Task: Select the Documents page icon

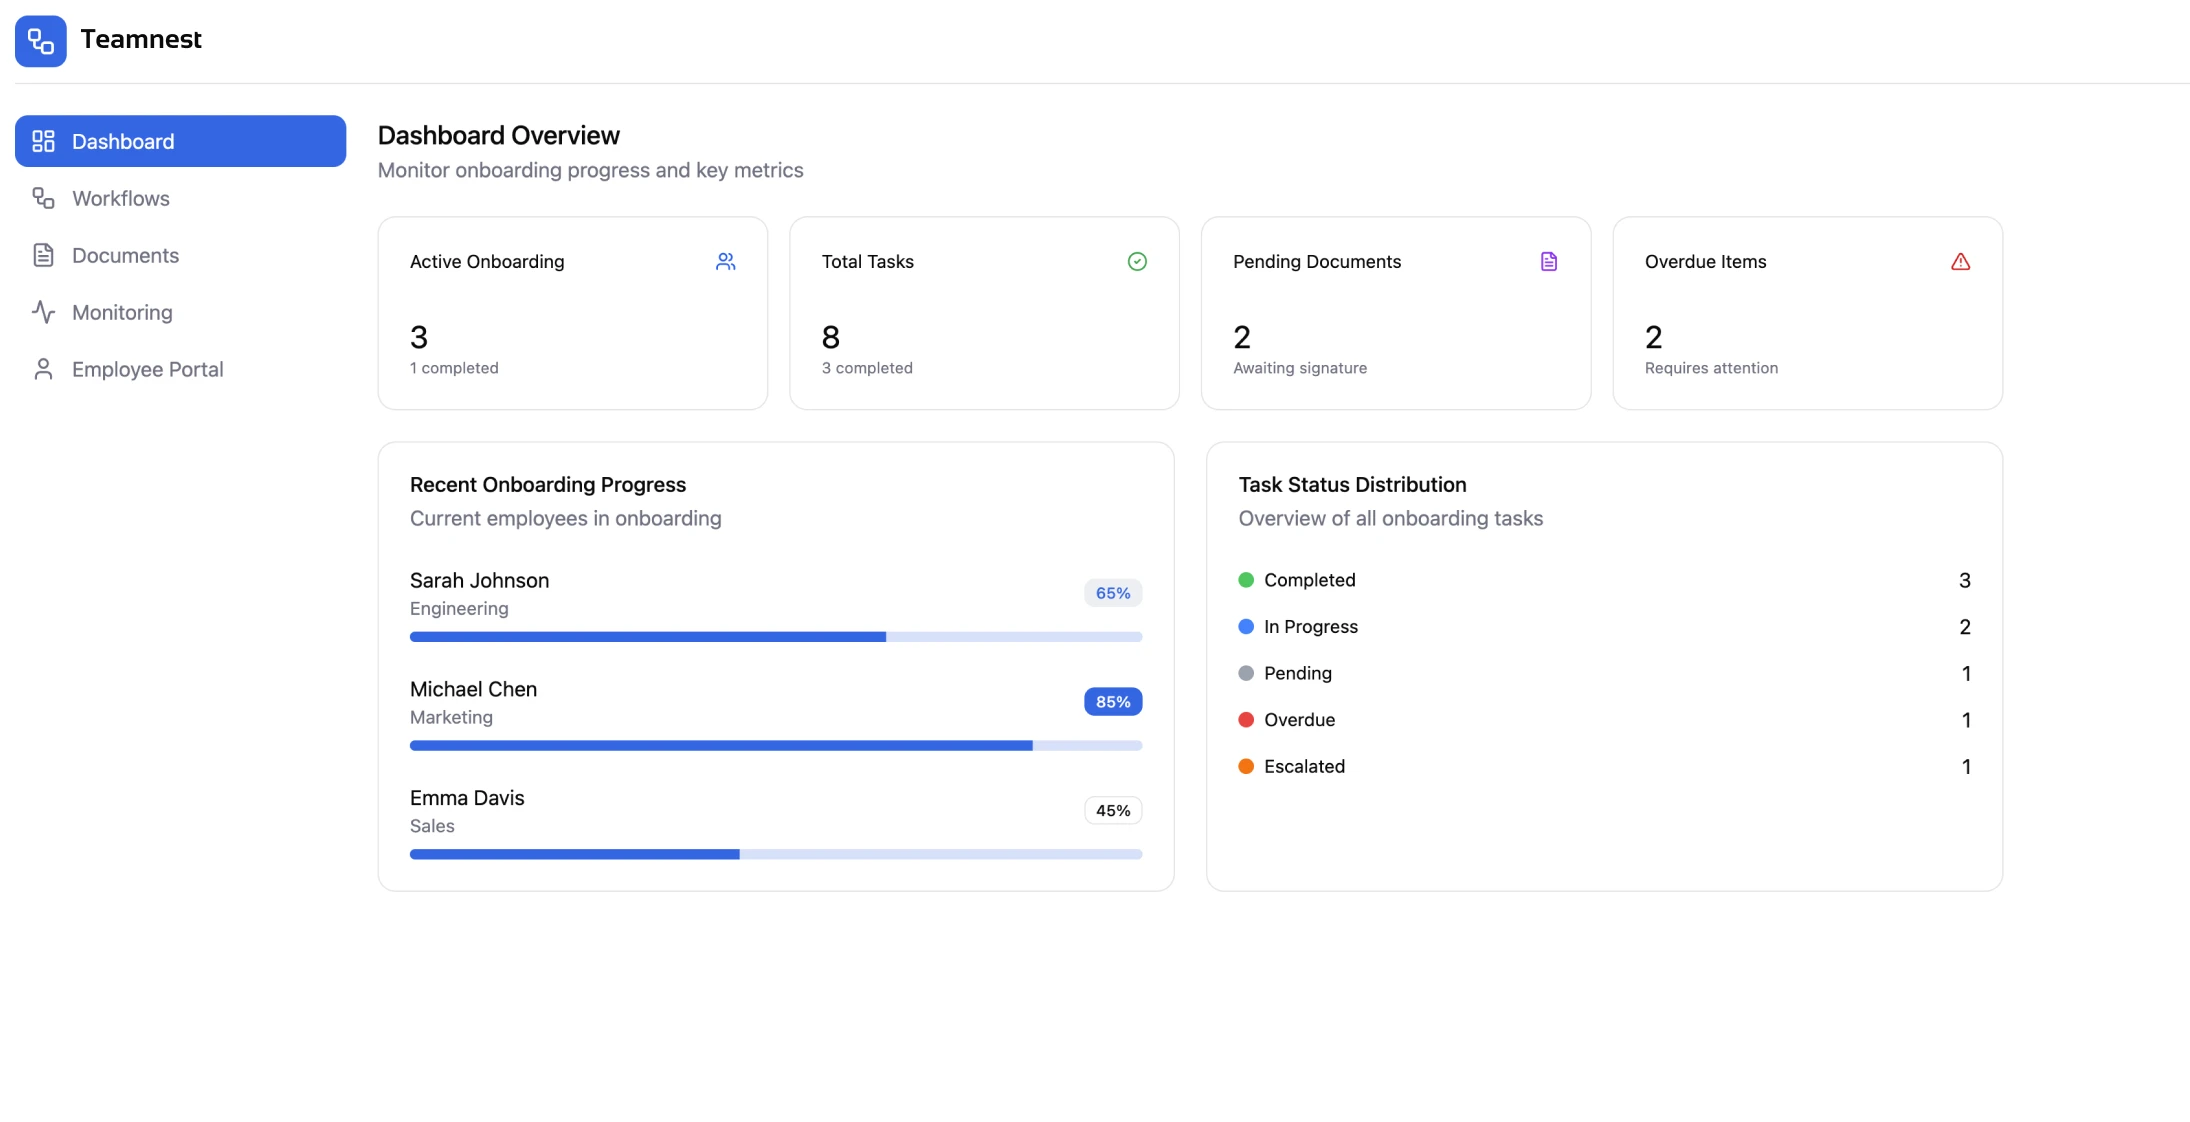Action: tap(43, 255)
